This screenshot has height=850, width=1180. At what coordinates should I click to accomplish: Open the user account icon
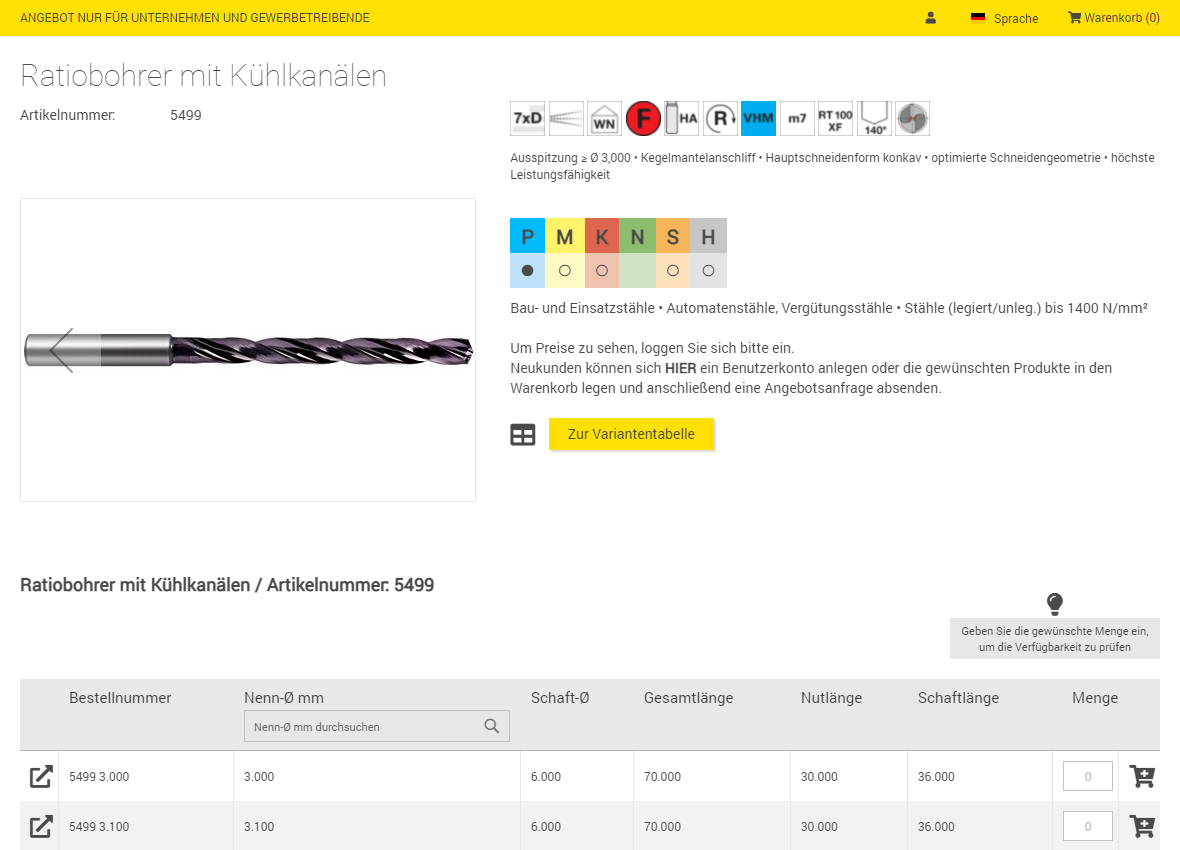[931, 18]
